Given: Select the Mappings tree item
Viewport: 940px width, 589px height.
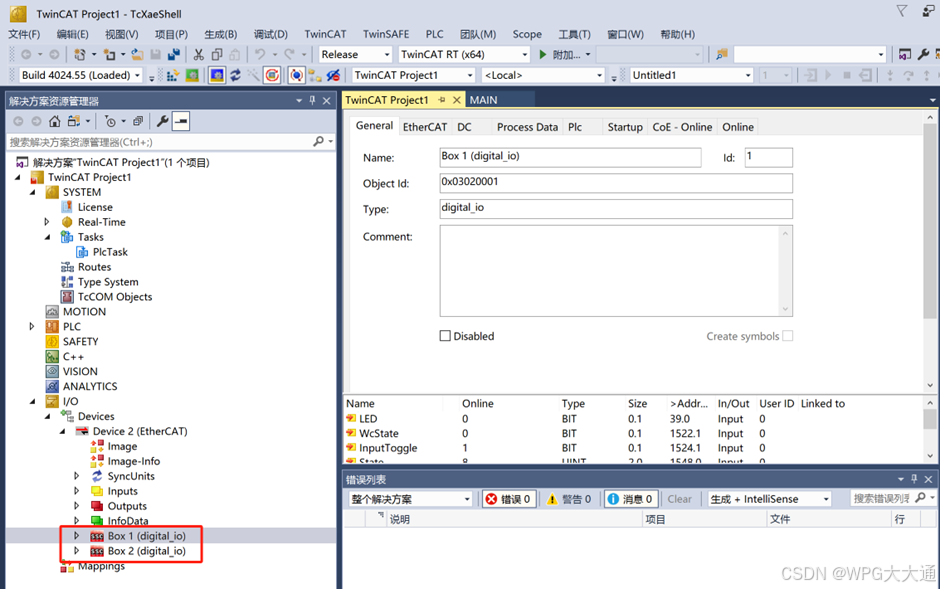Looking at the screenshot, I should (x=101, y=566).
